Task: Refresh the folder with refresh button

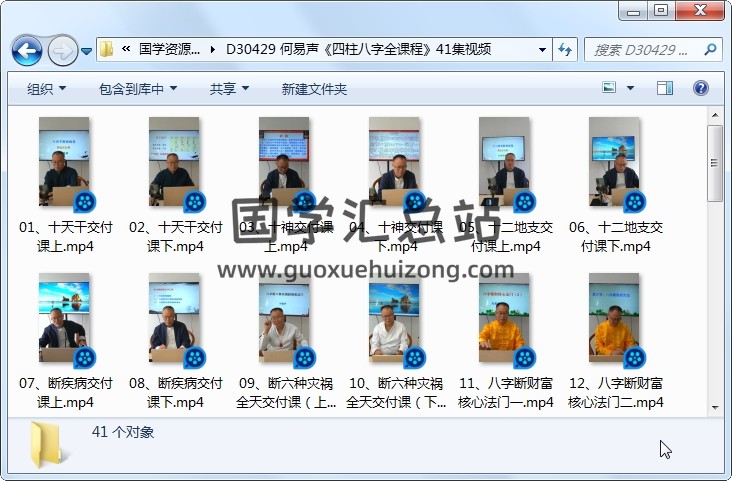Action: tap(565, 50)
